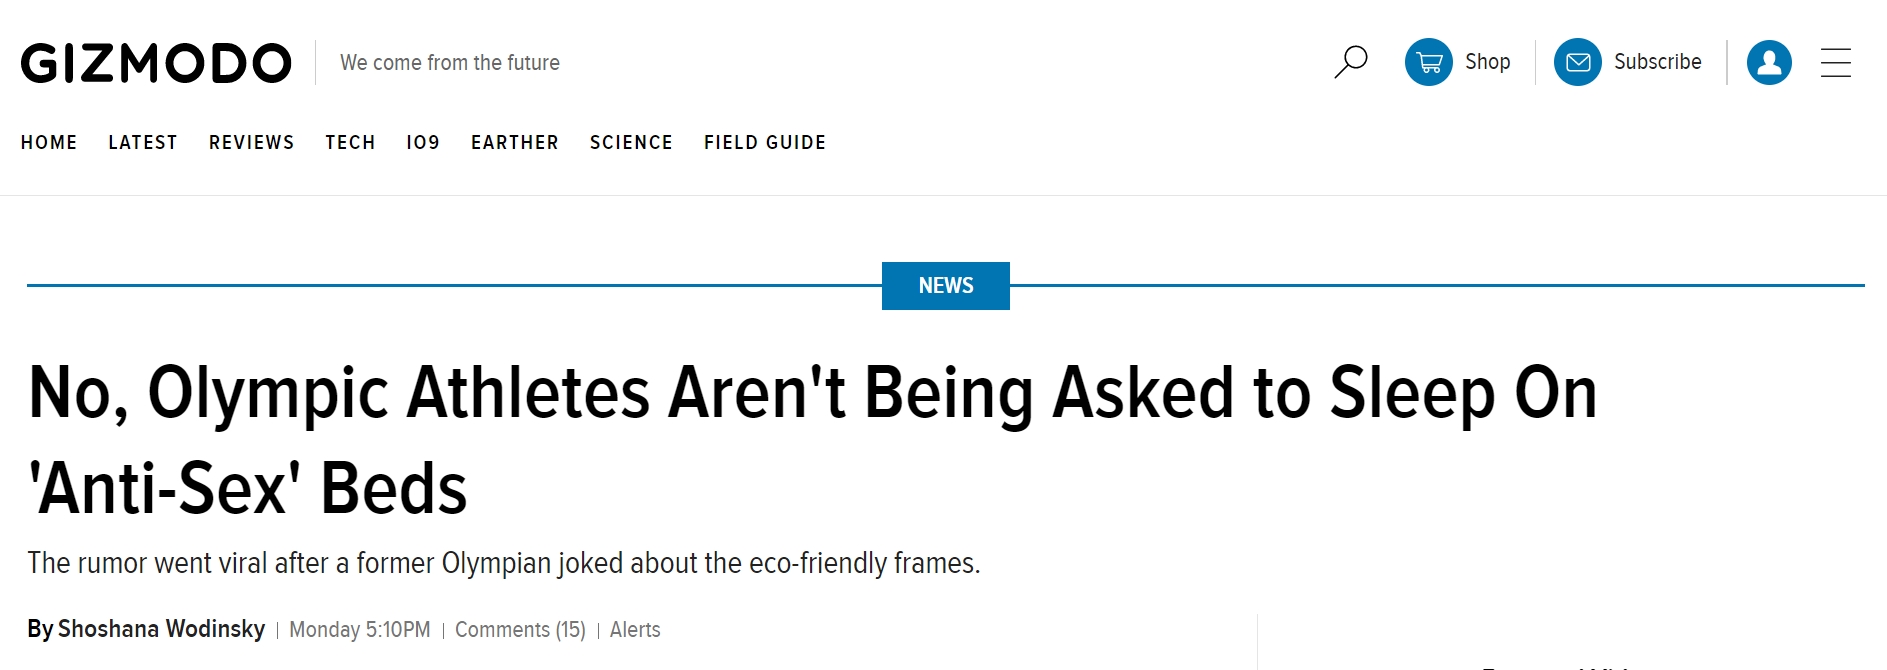Go to the Home section
The image size is (1887, 670).
click(x=49, y=142)
